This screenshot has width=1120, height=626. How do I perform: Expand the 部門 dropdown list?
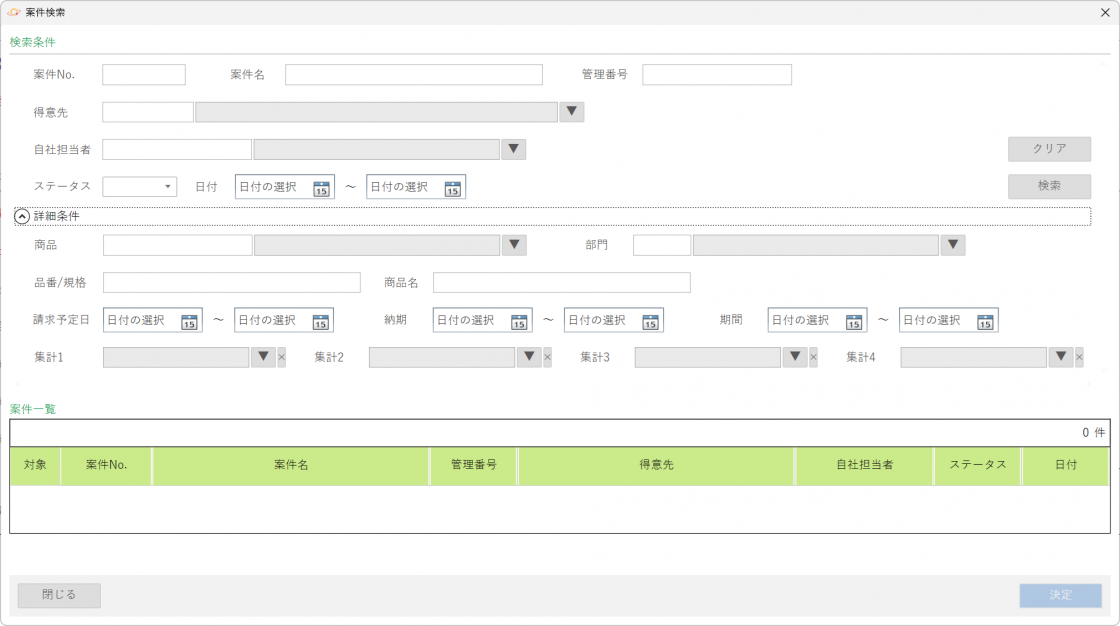pos(953,245)
